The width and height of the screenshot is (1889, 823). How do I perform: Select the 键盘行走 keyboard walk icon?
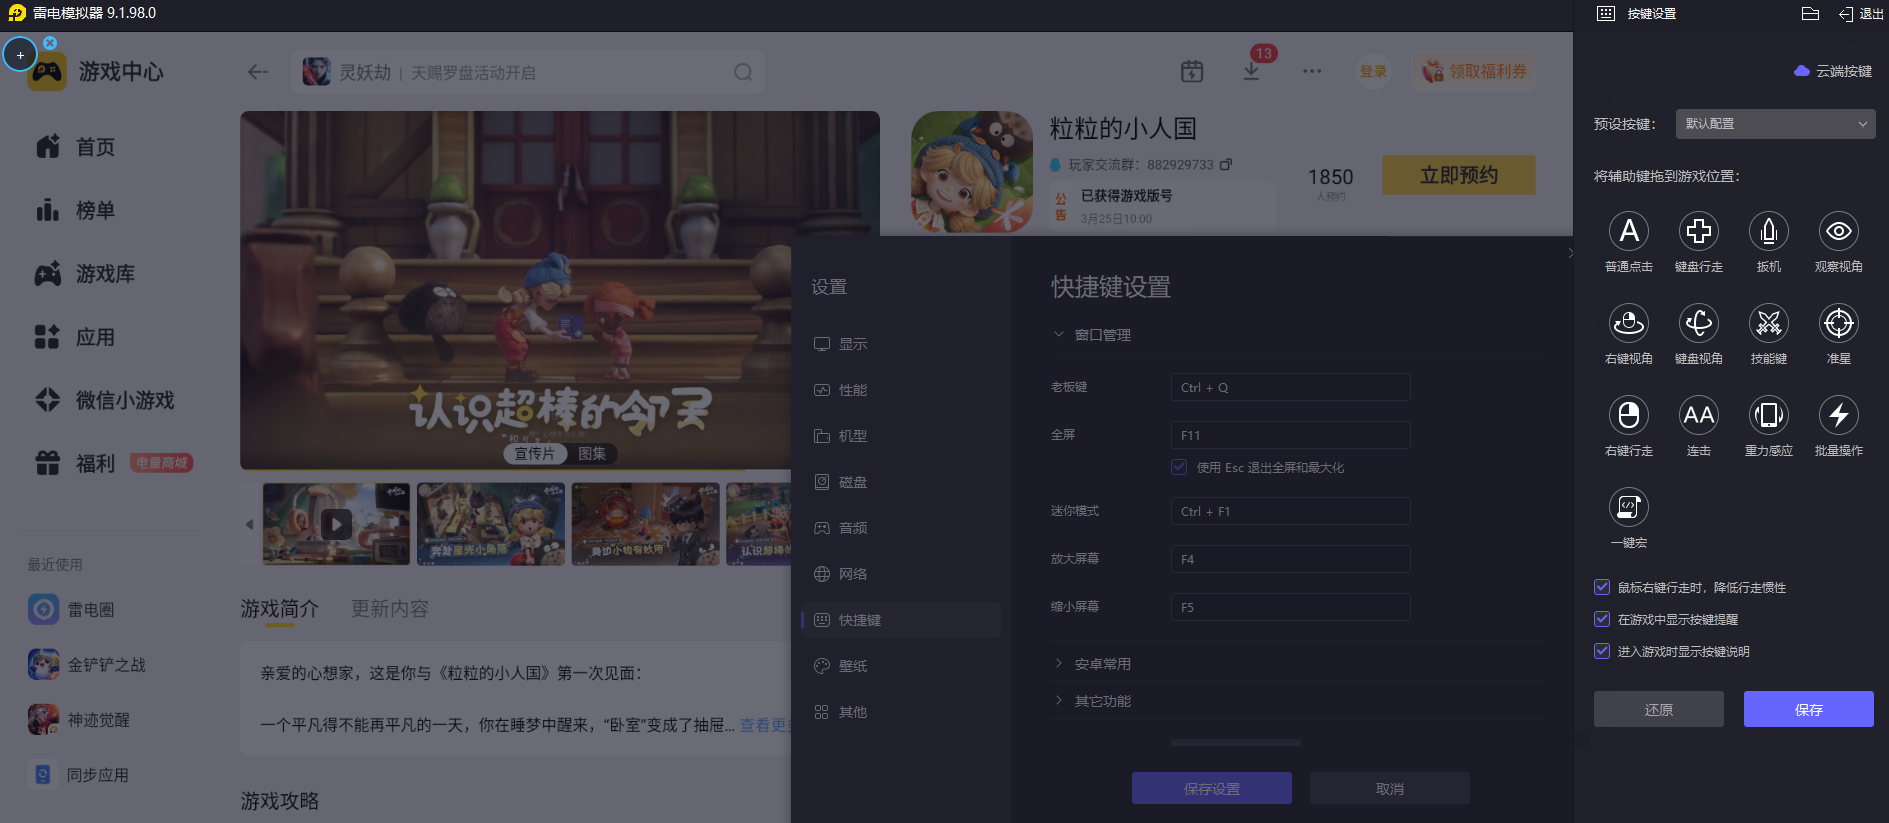click(x=1698, y=231)
